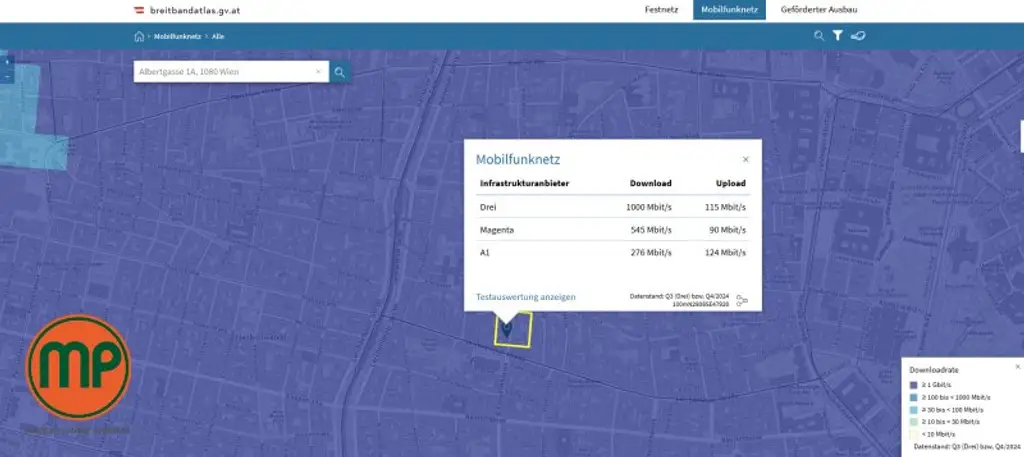The image size is (1024, 457).
Task: Click the Drei provider row name
Action: point(487,207)
